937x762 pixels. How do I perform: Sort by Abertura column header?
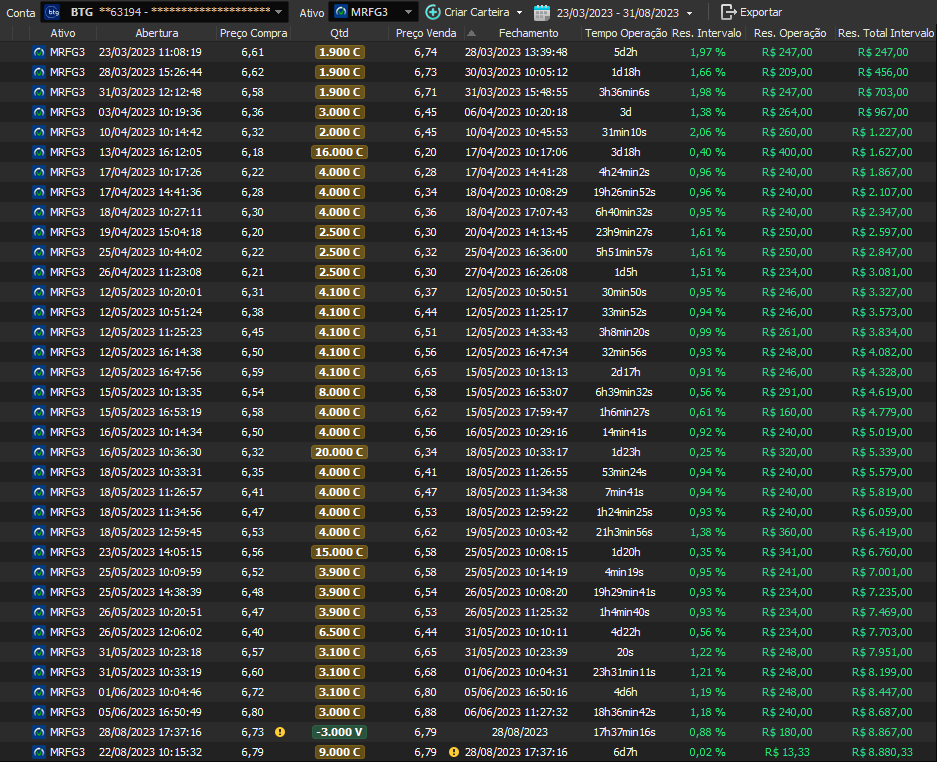point(156,33)
